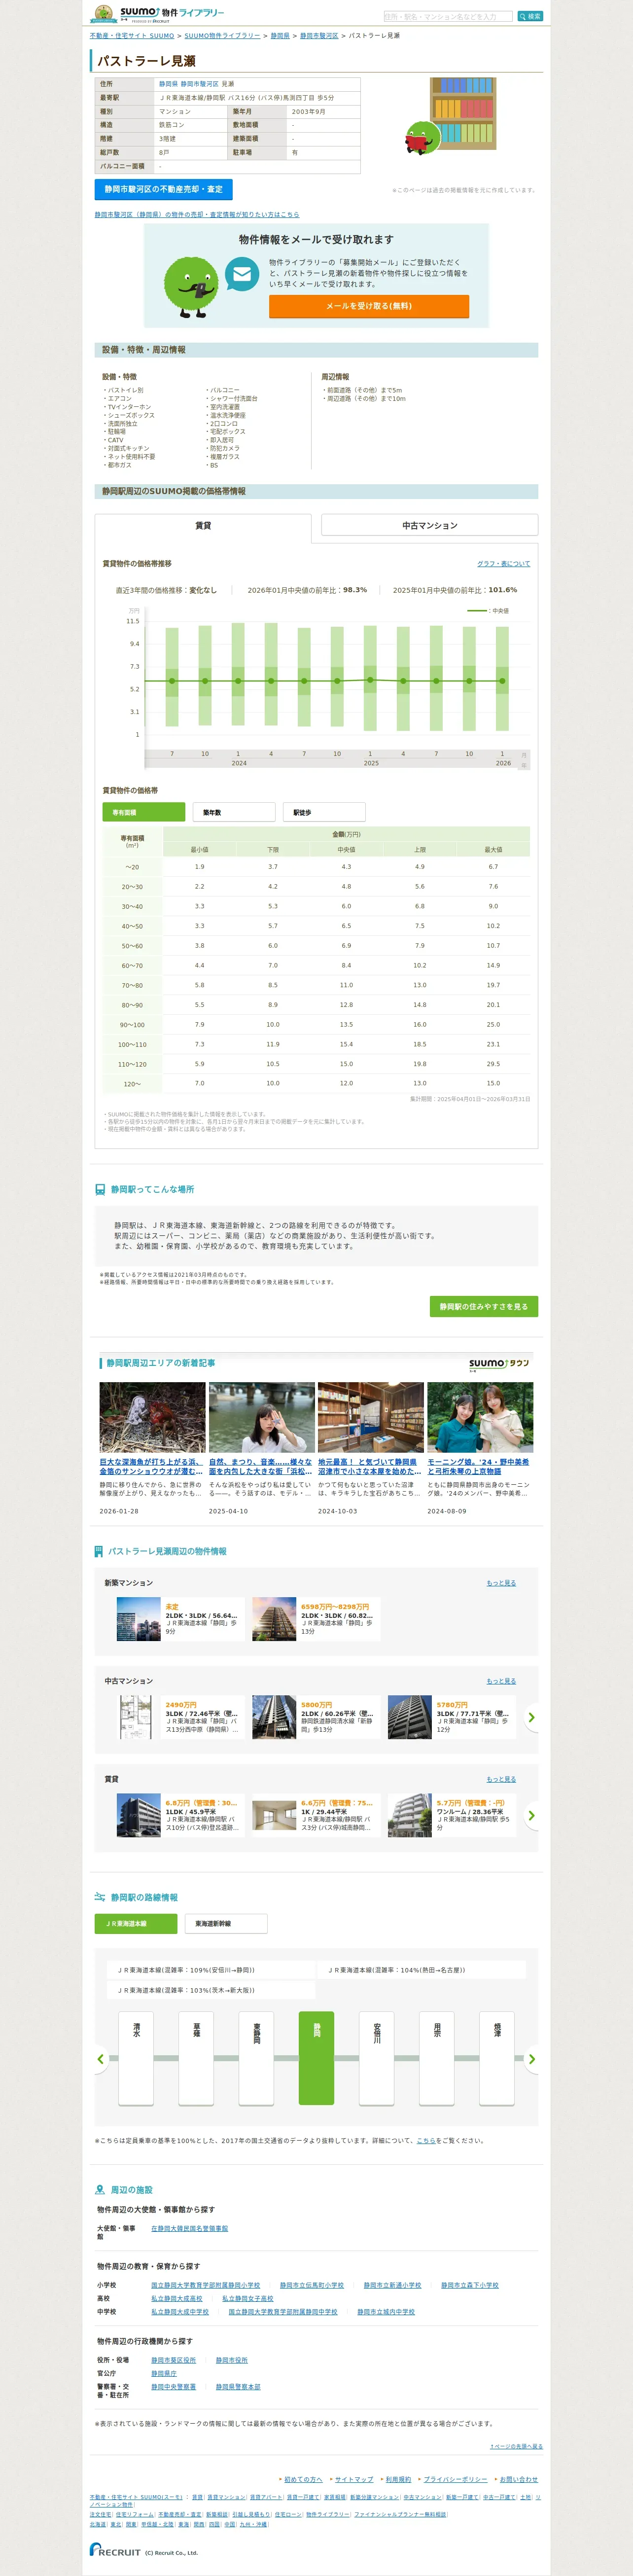Select the 駅徒歩 table tab
This screenshot has width=633, height=2576.
click(323, 812)
